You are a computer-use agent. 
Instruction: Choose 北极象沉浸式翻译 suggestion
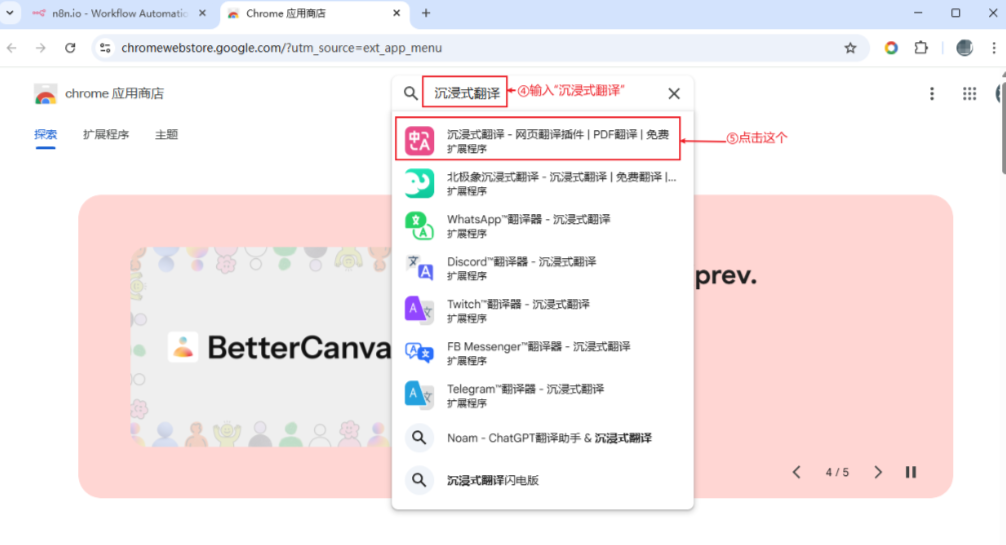(543, 183)
